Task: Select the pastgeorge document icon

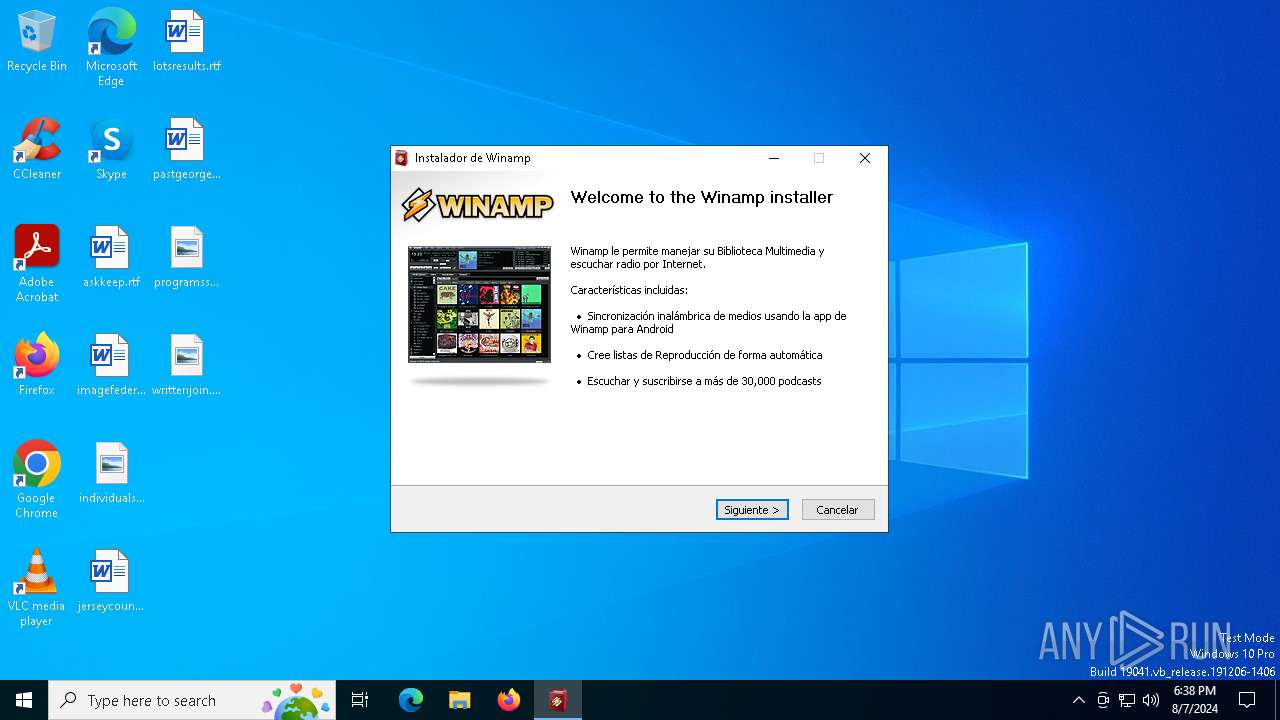Action: 186,150
